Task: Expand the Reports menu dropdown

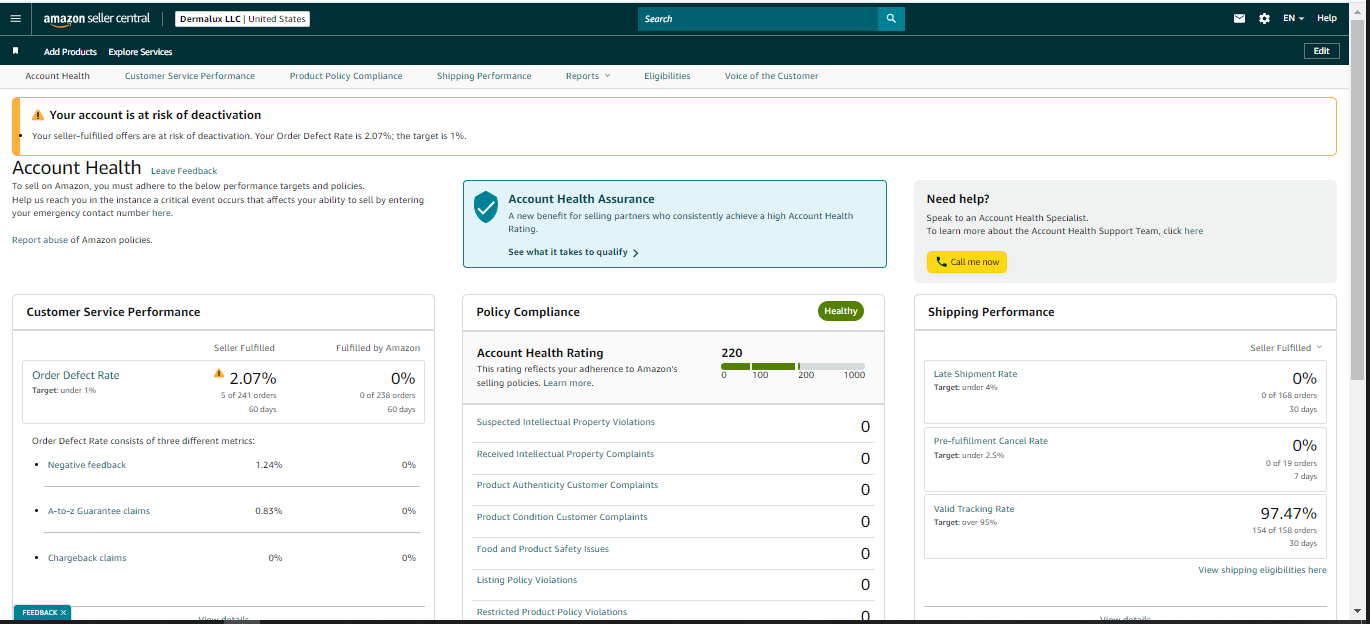Action: (587, 76)
